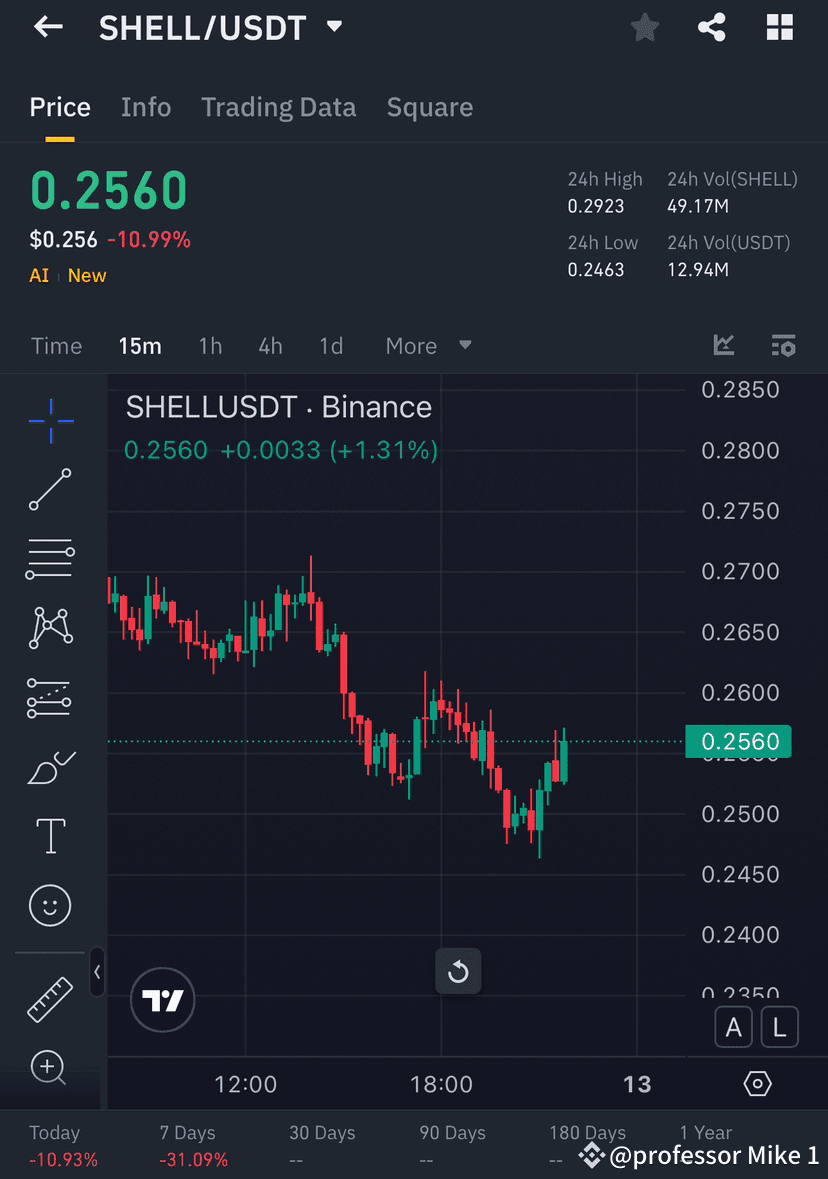
Task: Collapse the drawing tools sidebar chevron
Action: pos(97,972)
